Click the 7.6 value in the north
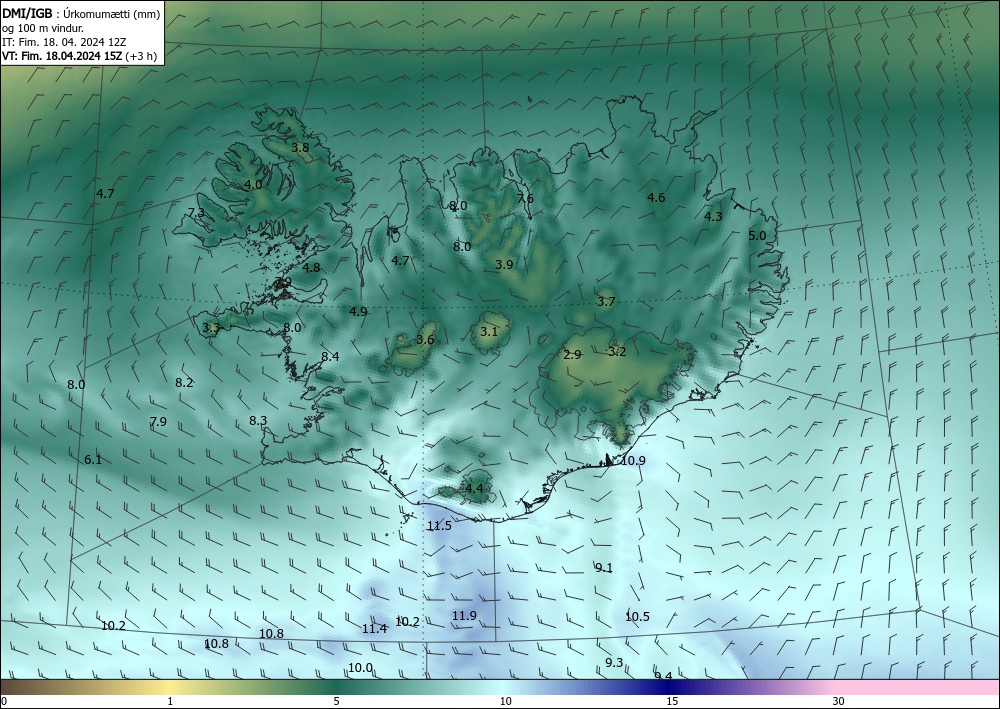 [525, 198]
